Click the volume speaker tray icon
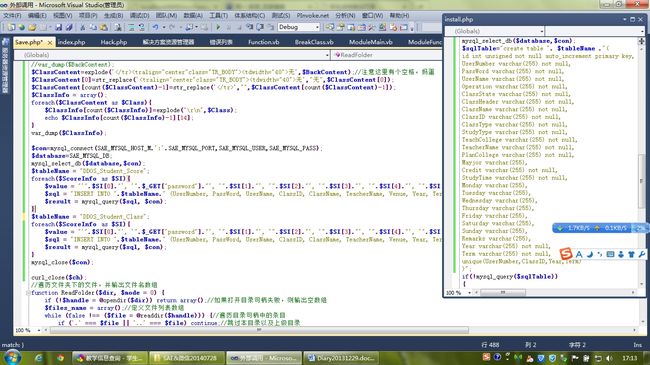The width and height of the screenshot is (650, 365). 609,358
